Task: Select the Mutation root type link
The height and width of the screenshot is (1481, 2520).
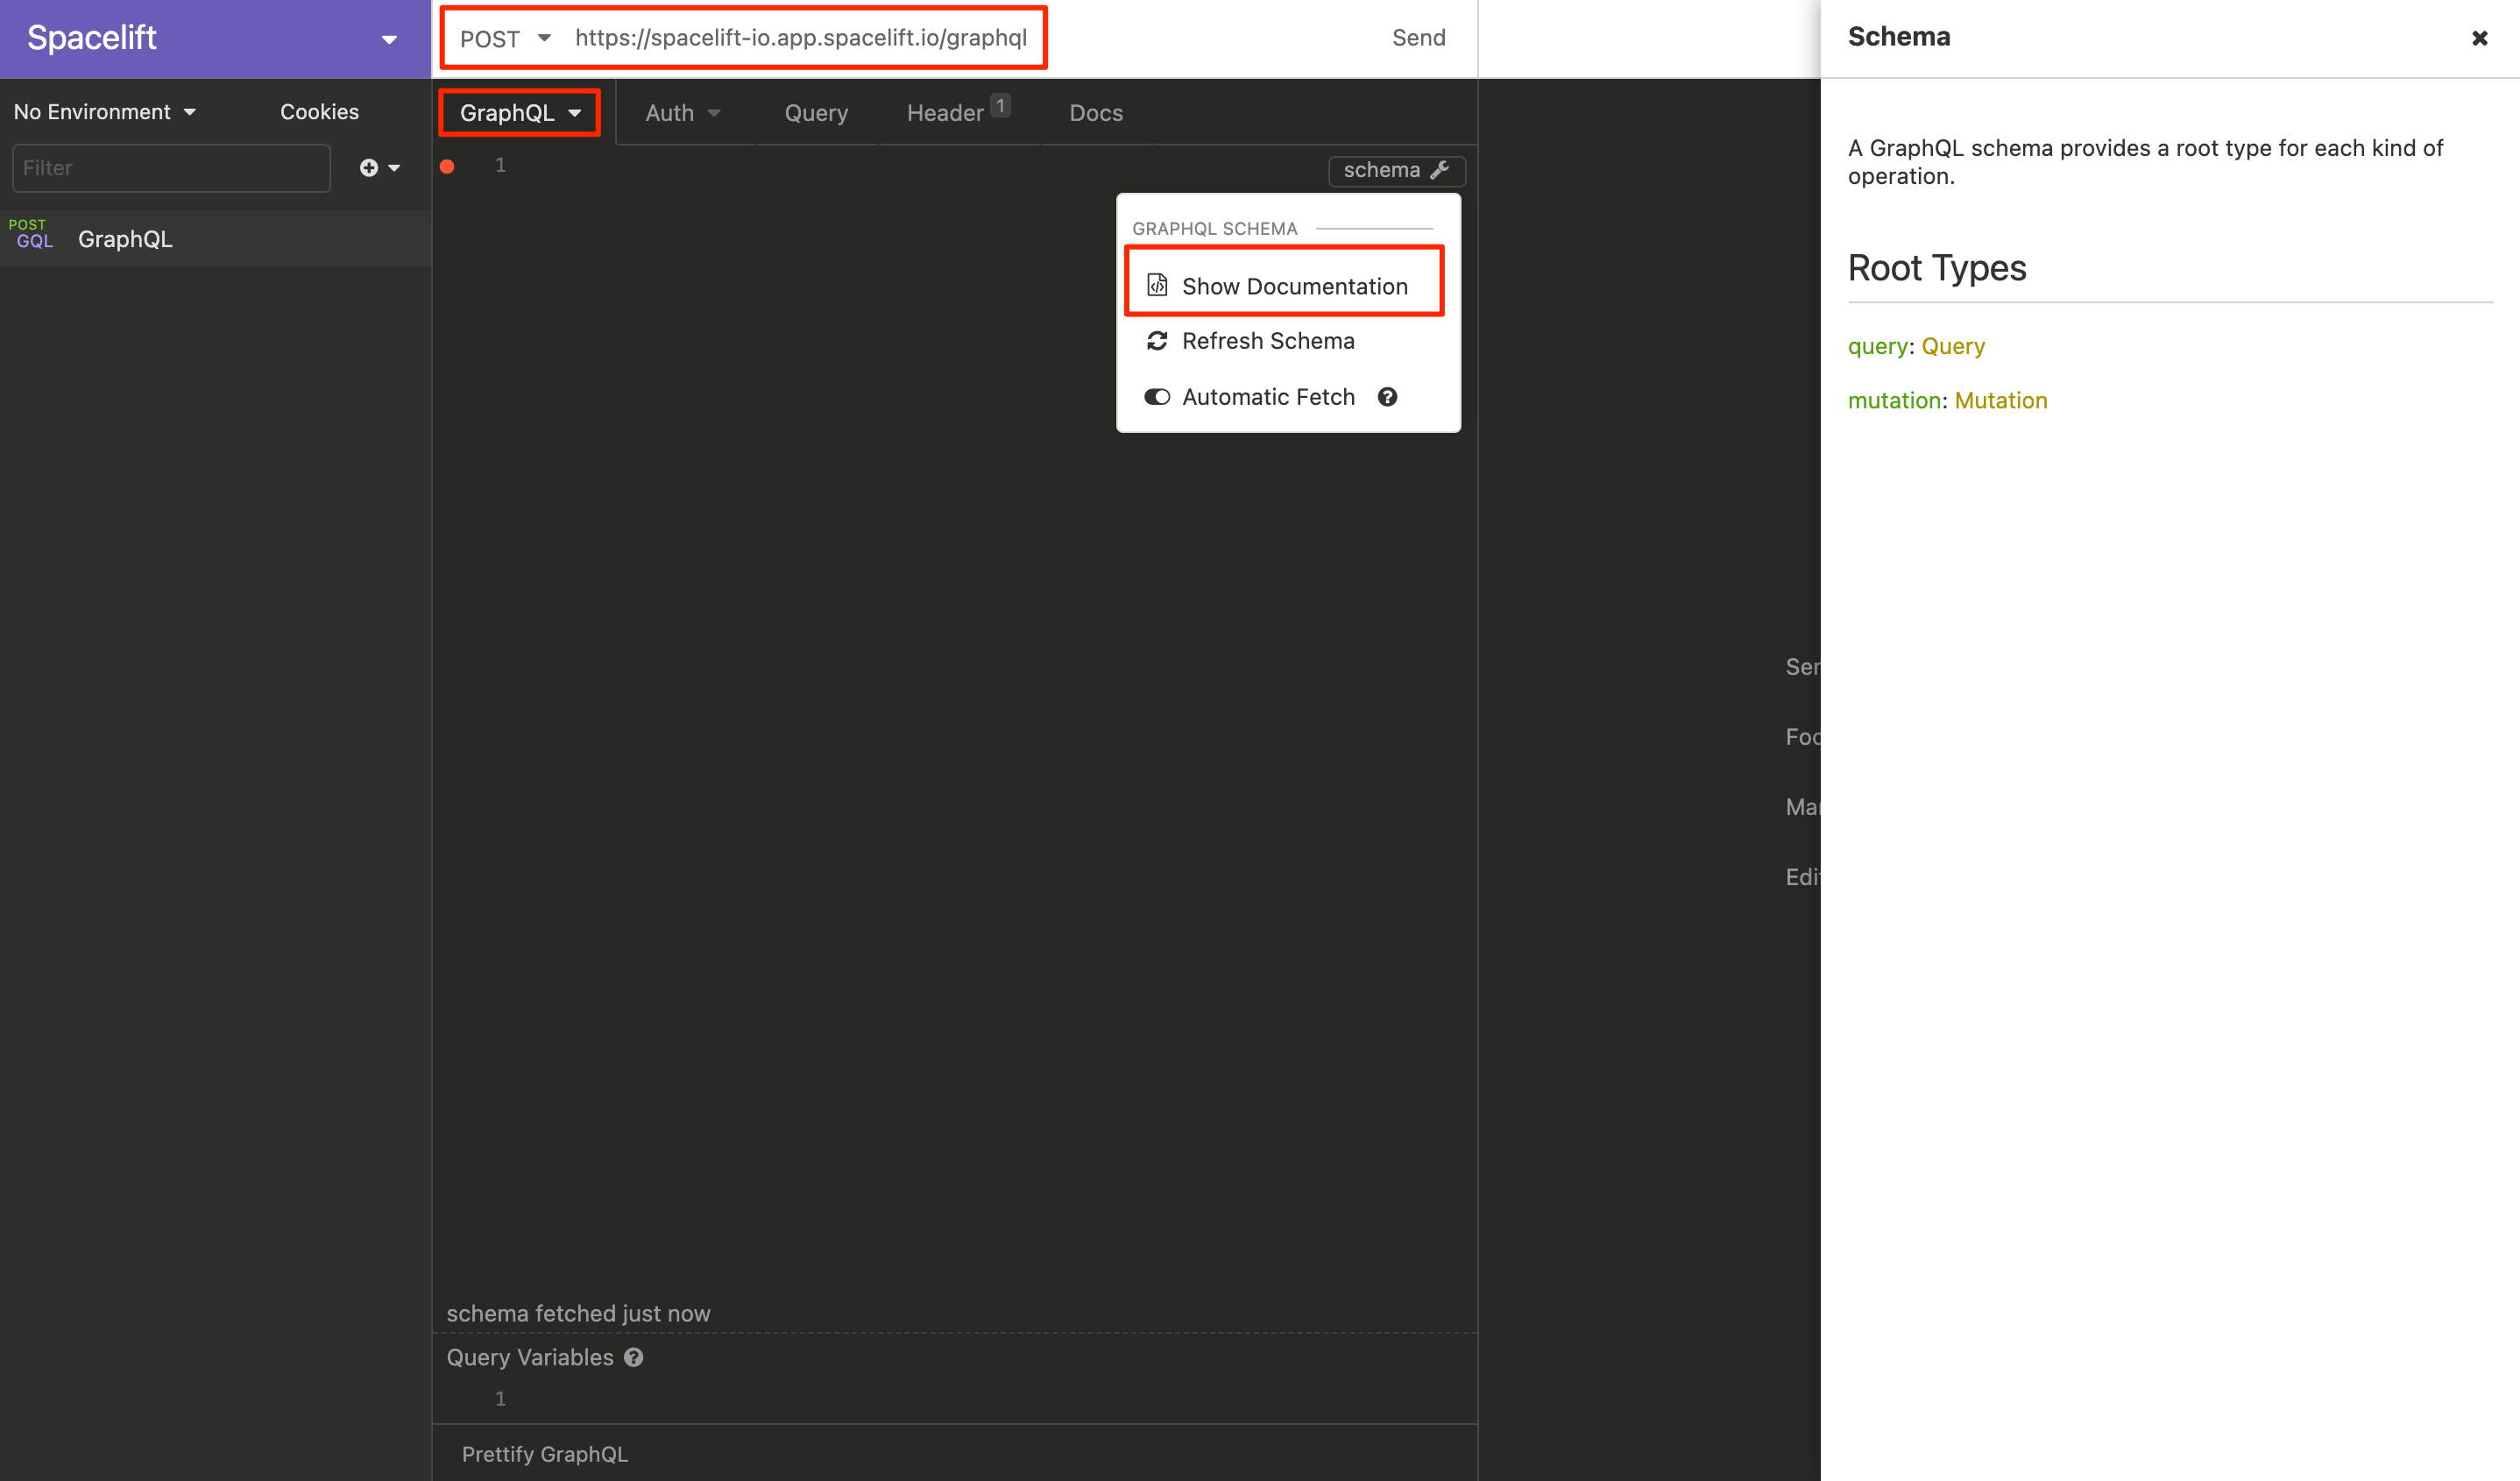Action: [2000, 400]
